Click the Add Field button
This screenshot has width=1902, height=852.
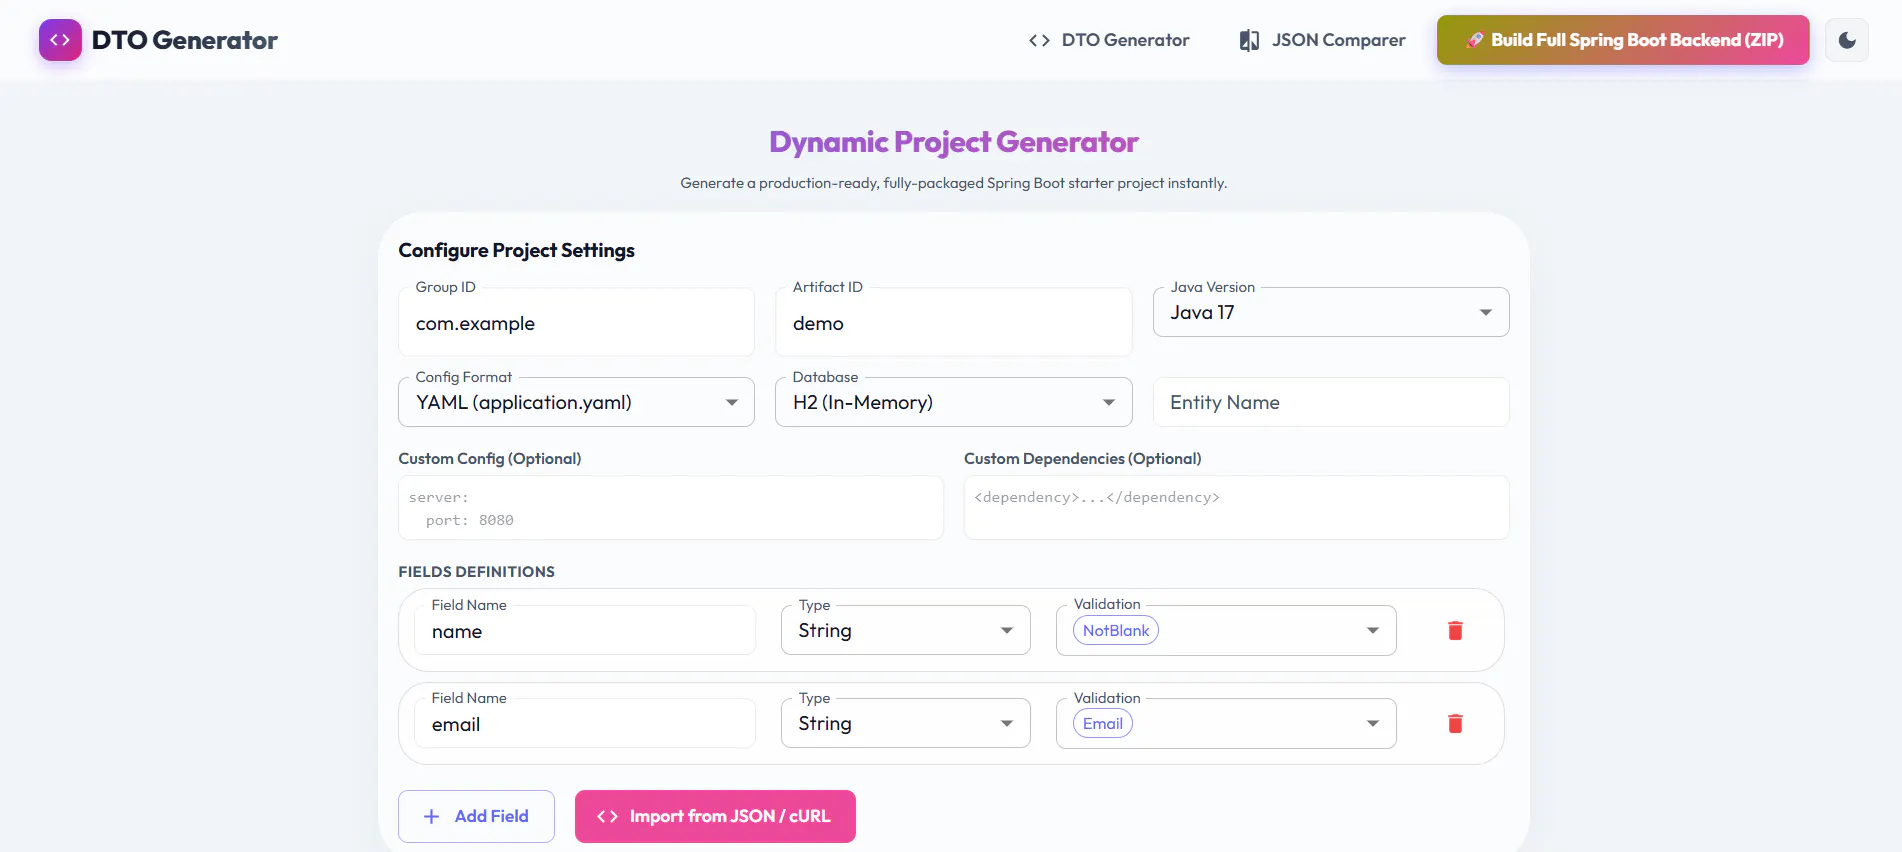(476, 816)
